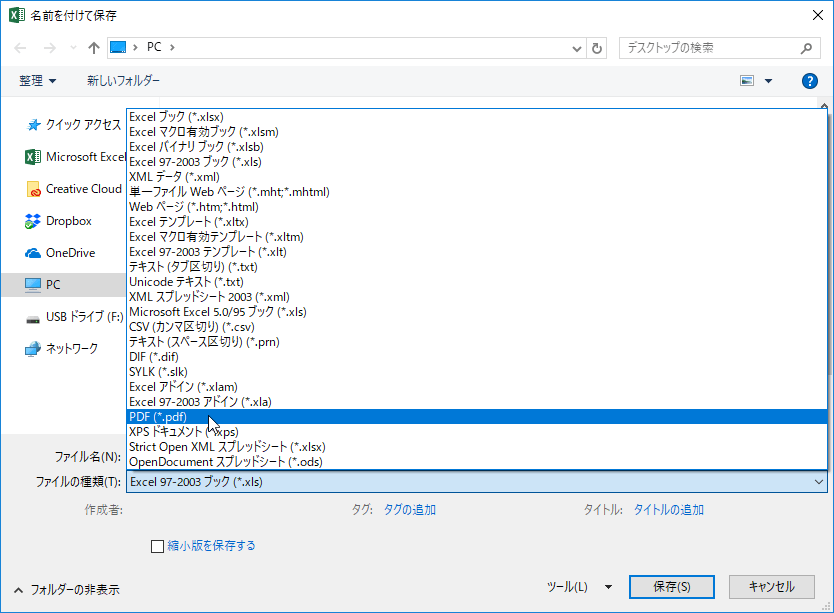
Task: Choose Web ページ (*.htm;*.html) type
Action: point(477,207)
